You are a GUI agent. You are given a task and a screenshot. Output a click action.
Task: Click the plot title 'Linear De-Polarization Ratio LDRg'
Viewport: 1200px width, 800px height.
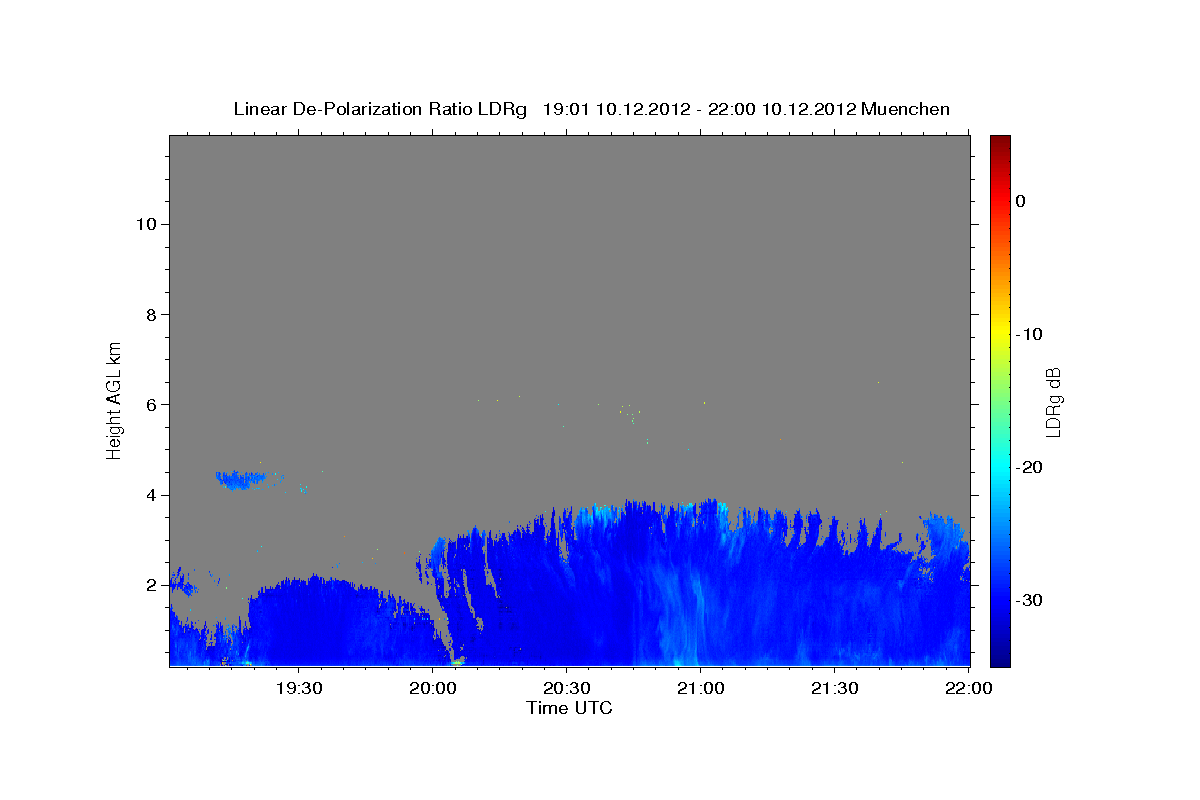(379, 108)
